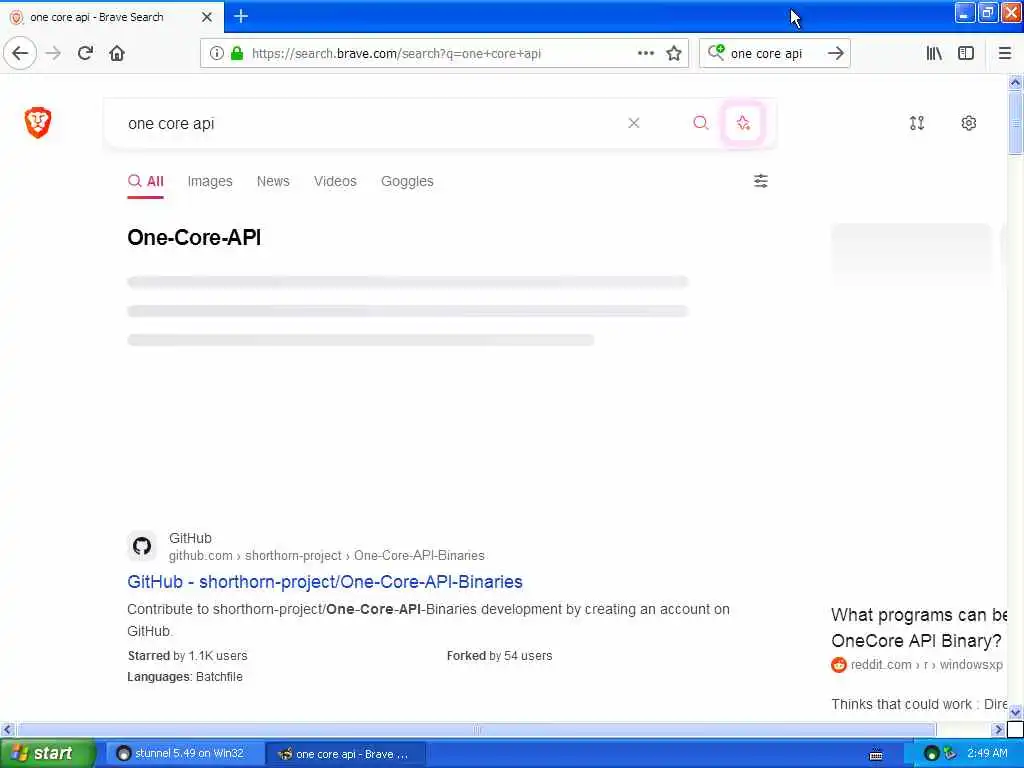
Task: Open the Library bookshelf icon
Action: pyautogui.click(x=934, y=54)
